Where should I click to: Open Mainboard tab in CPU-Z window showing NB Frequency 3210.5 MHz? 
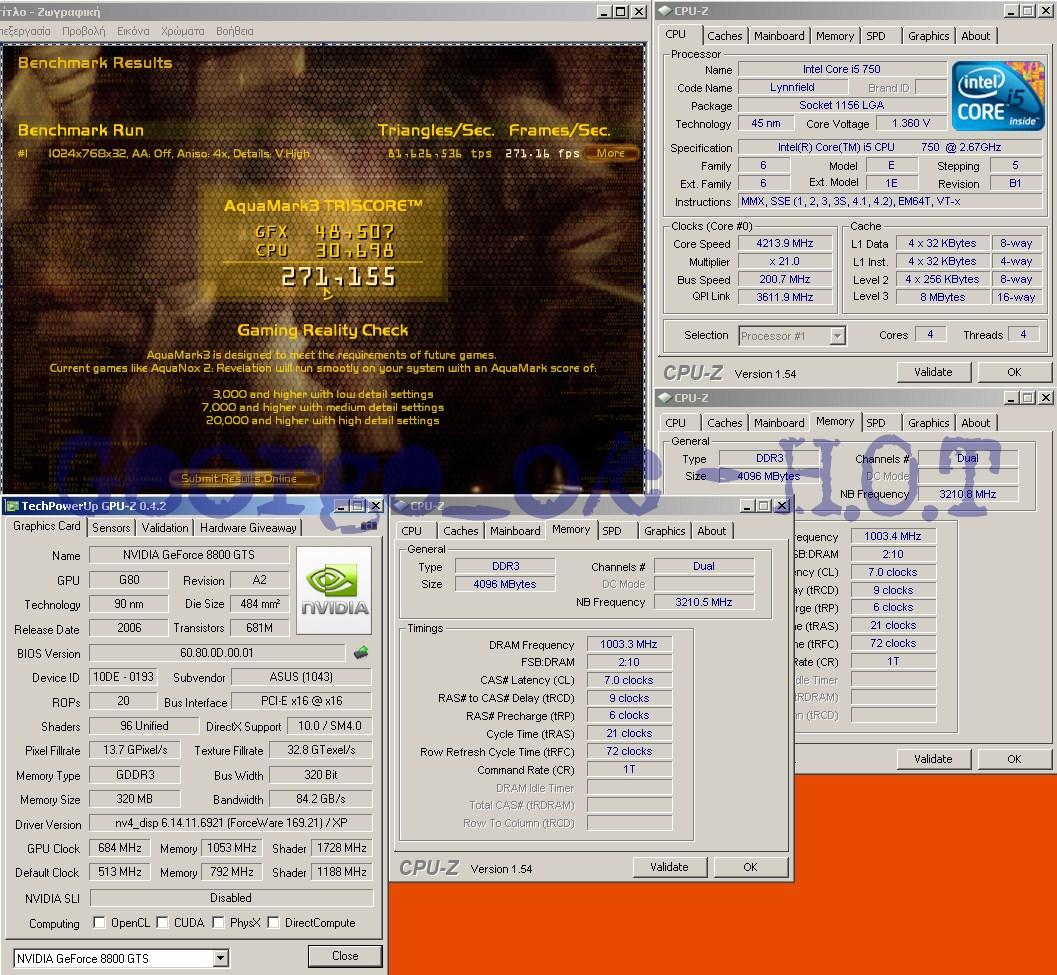click(x=515, y=531)
